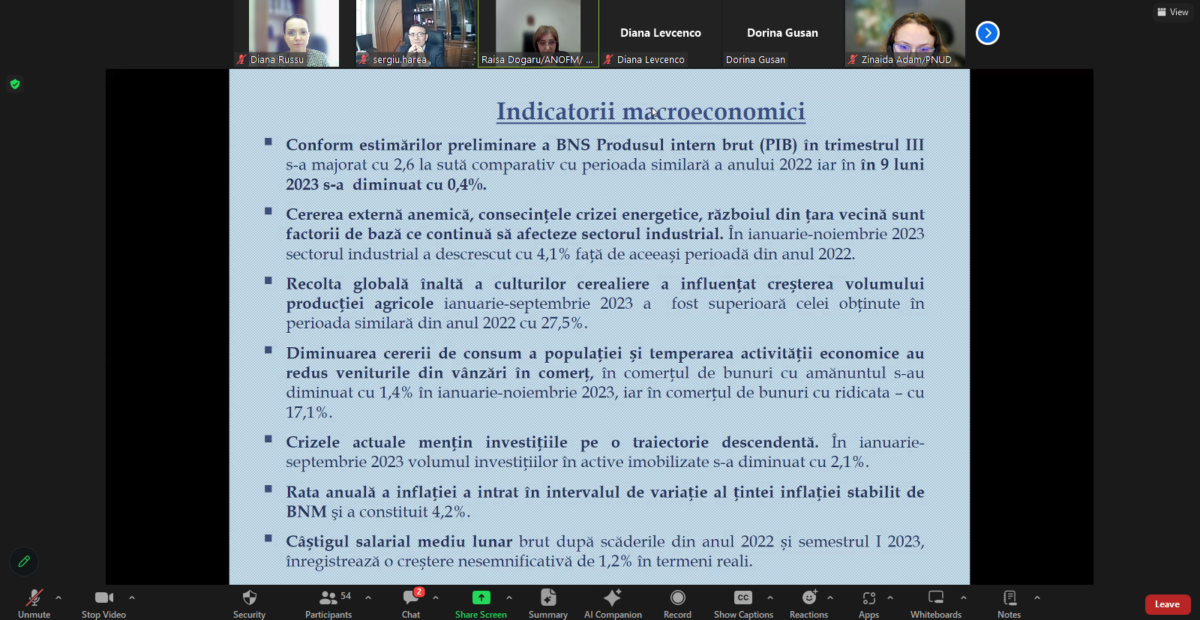Click the 'Recolta globală înaltă' bullet text

(604, 303)
